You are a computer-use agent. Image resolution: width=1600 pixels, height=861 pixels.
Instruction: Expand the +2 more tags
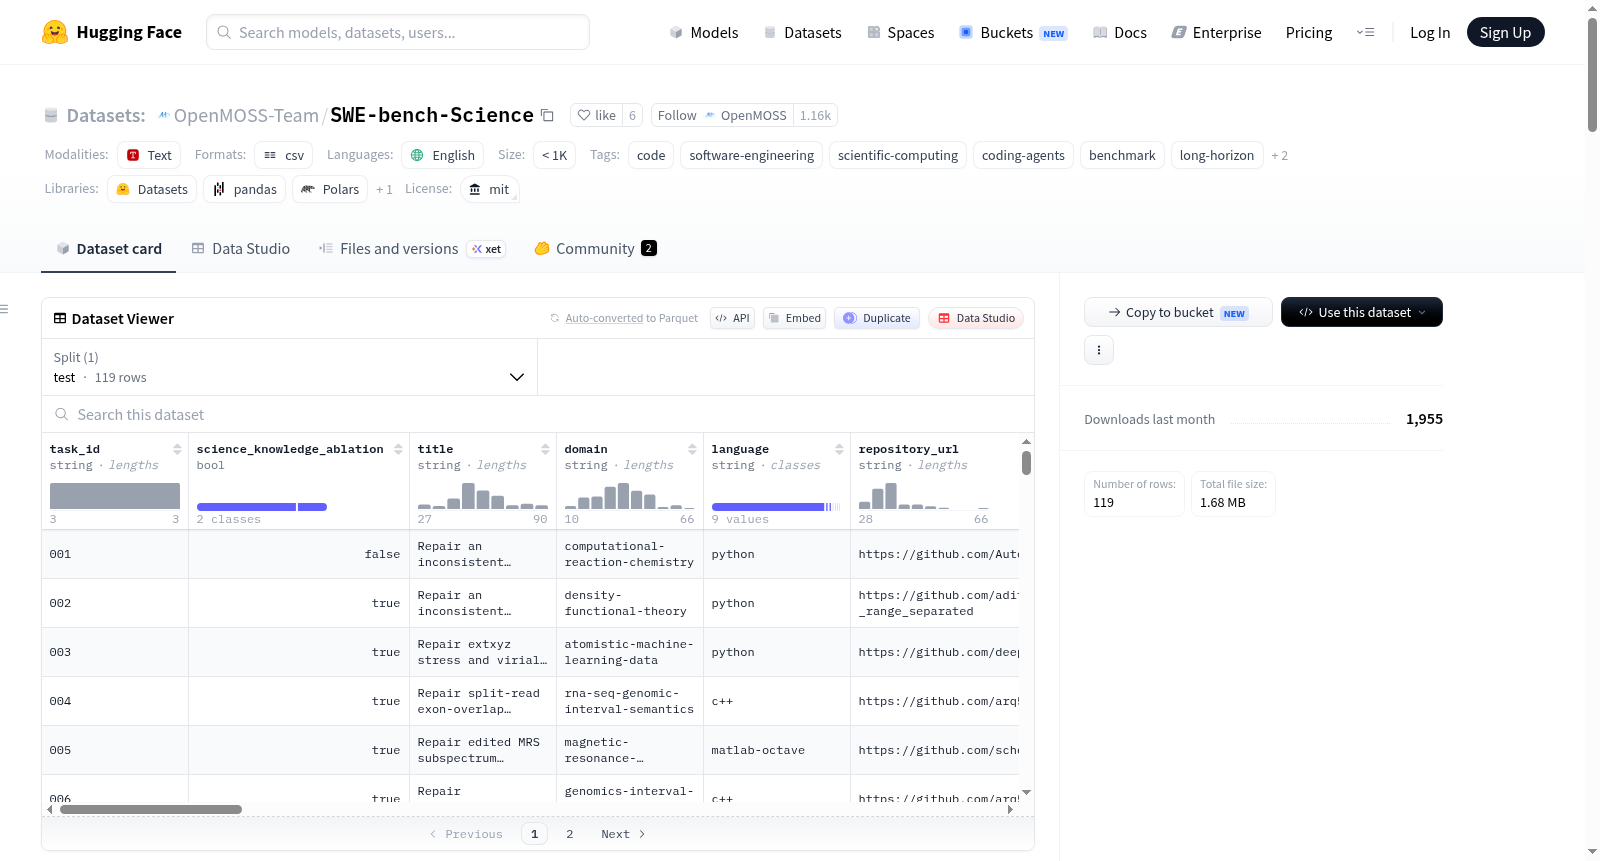point(1279,155)
